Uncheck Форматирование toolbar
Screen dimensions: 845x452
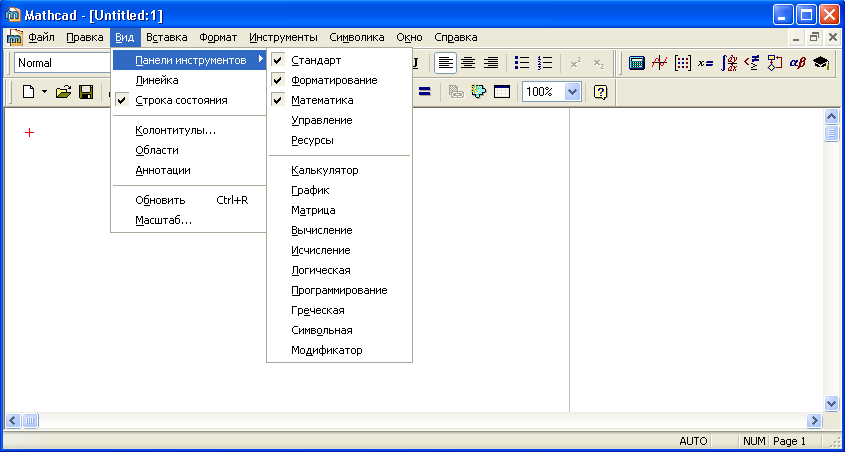click(x=340, y=80)
